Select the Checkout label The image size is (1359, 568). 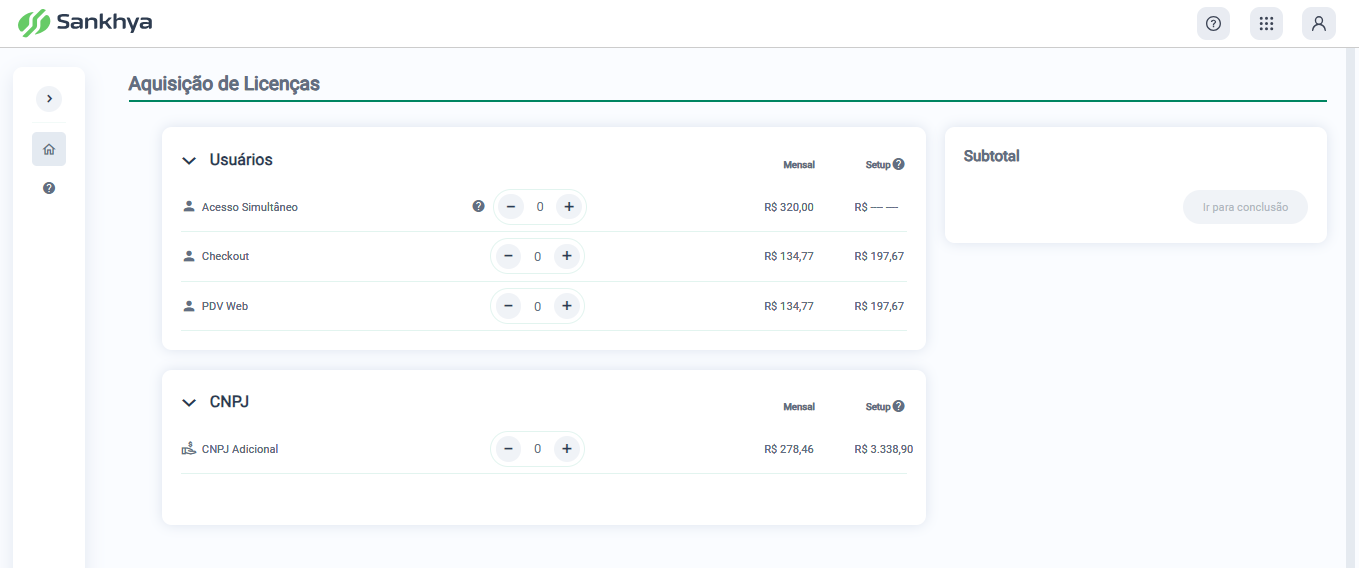[225, 256]
